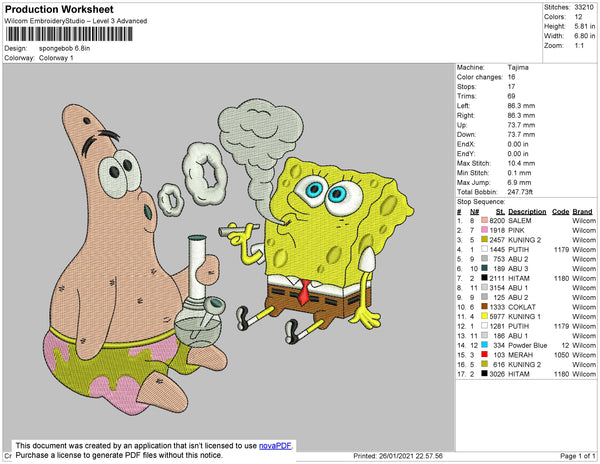Click the ABU 1 swatch with 3154 stitches
The width and height of the screenshot is (600, 464).
[484, 288]
